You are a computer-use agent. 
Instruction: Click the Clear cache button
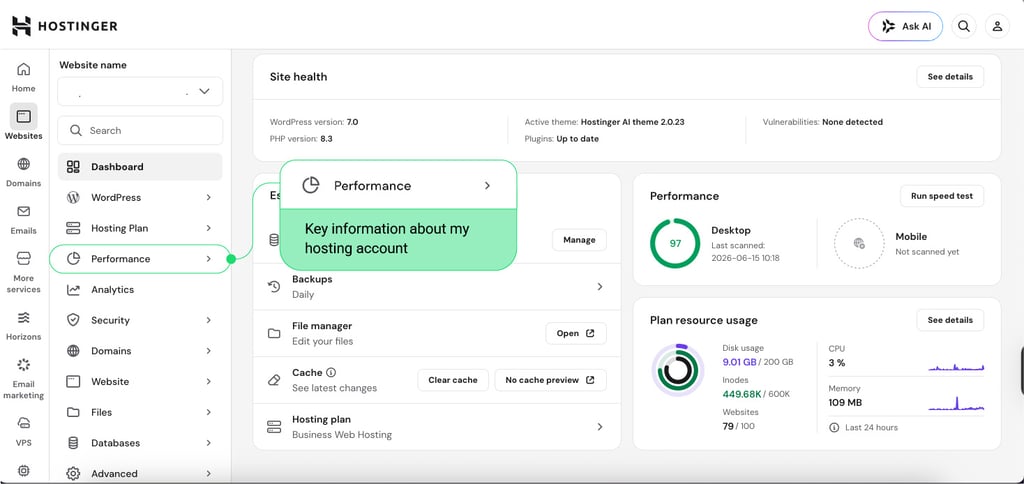(453, 380)
